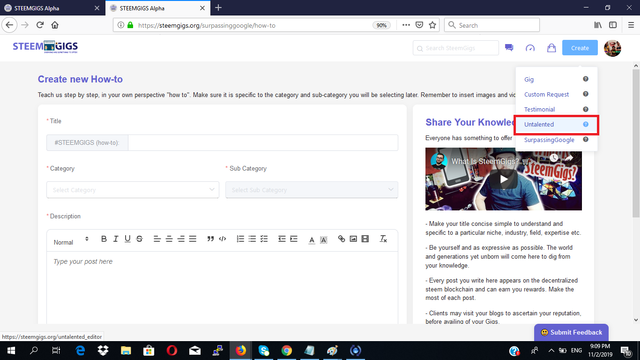Viewport: 640px width, 360px height.
Task: Increase indent in editor
Action: point(293,239)
